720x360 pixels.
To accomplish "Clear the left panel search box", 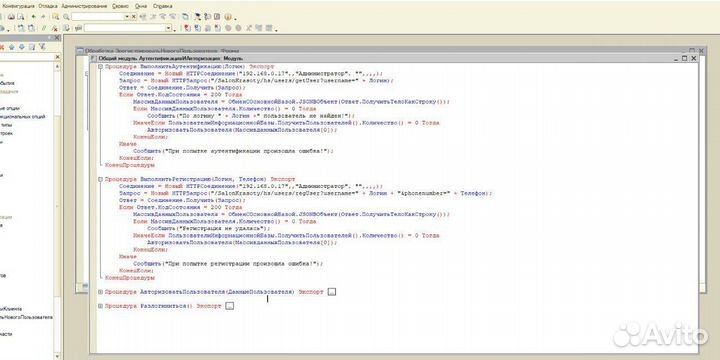I will point(57,57).
